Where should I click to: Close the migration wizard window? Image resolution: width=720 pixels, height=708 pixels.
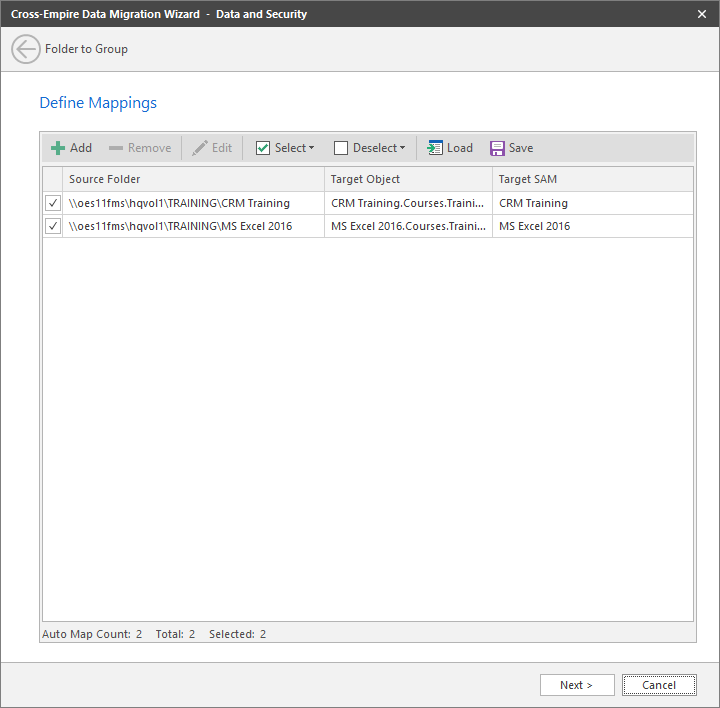click(x=702, y=14)
